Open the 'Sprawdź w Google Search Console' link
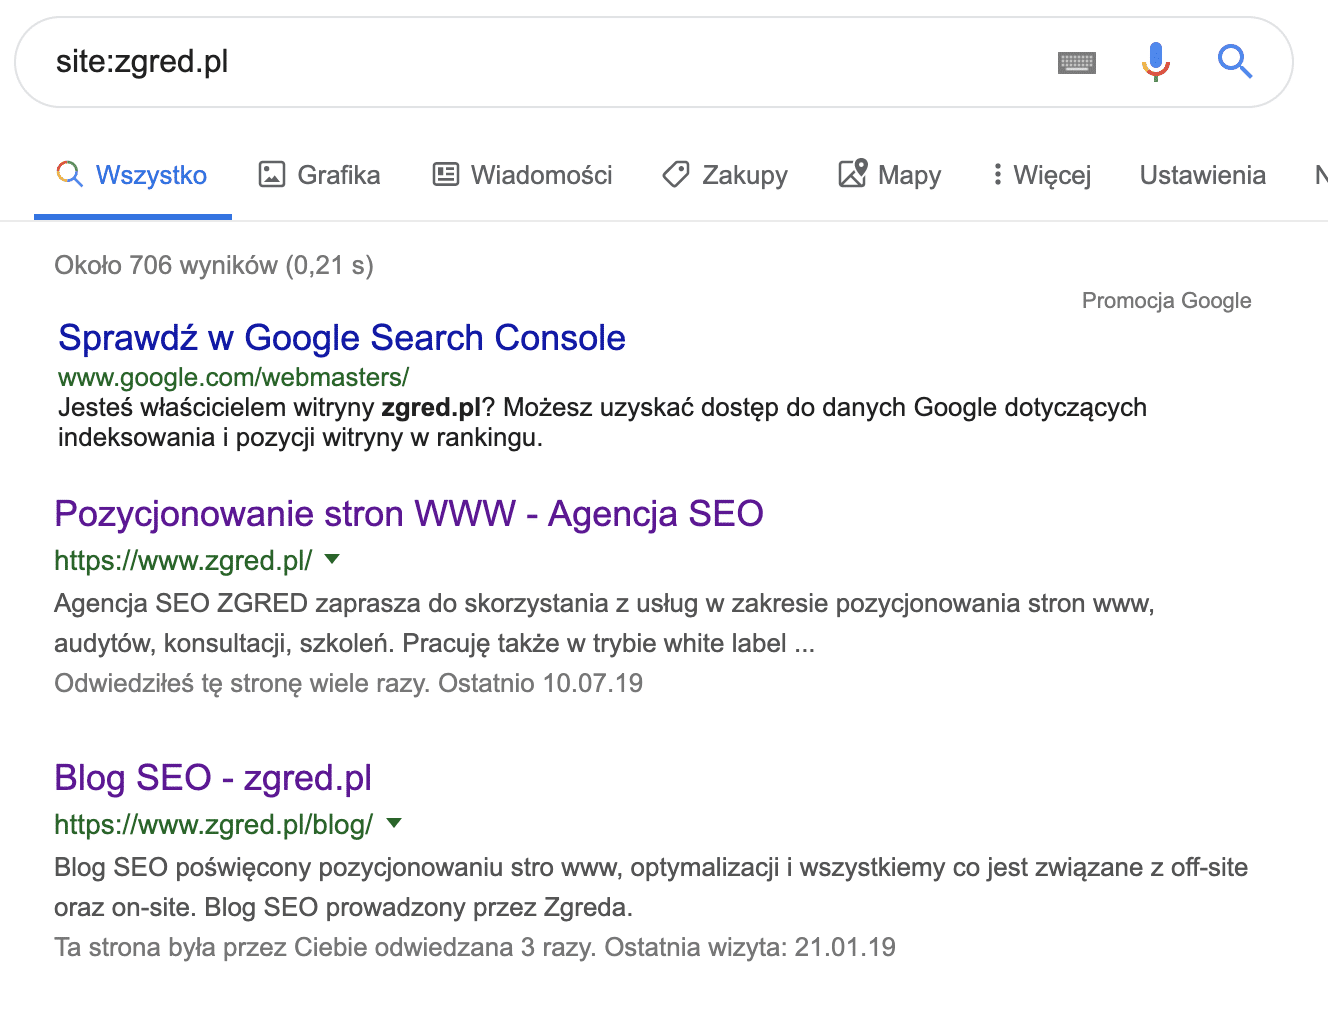This screenshot has height=1012, width=1328. [x=342, y=338]
